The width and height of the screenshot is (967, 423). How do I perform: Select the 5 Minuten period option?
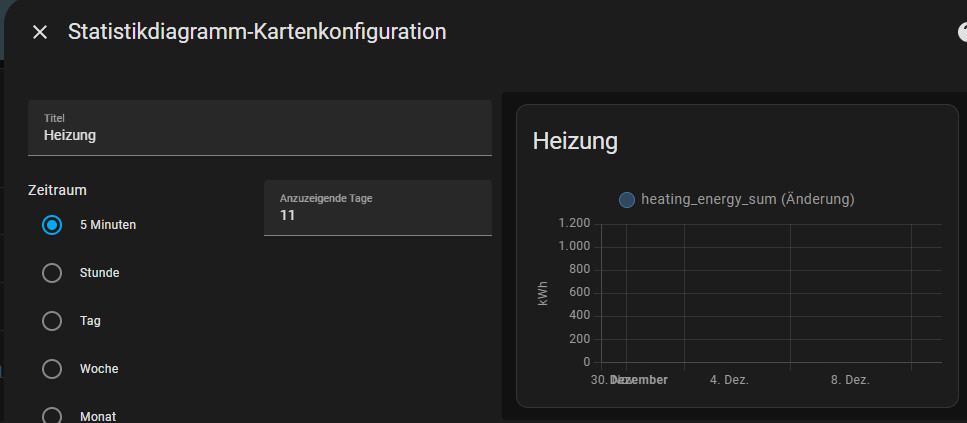click(52, 225)
